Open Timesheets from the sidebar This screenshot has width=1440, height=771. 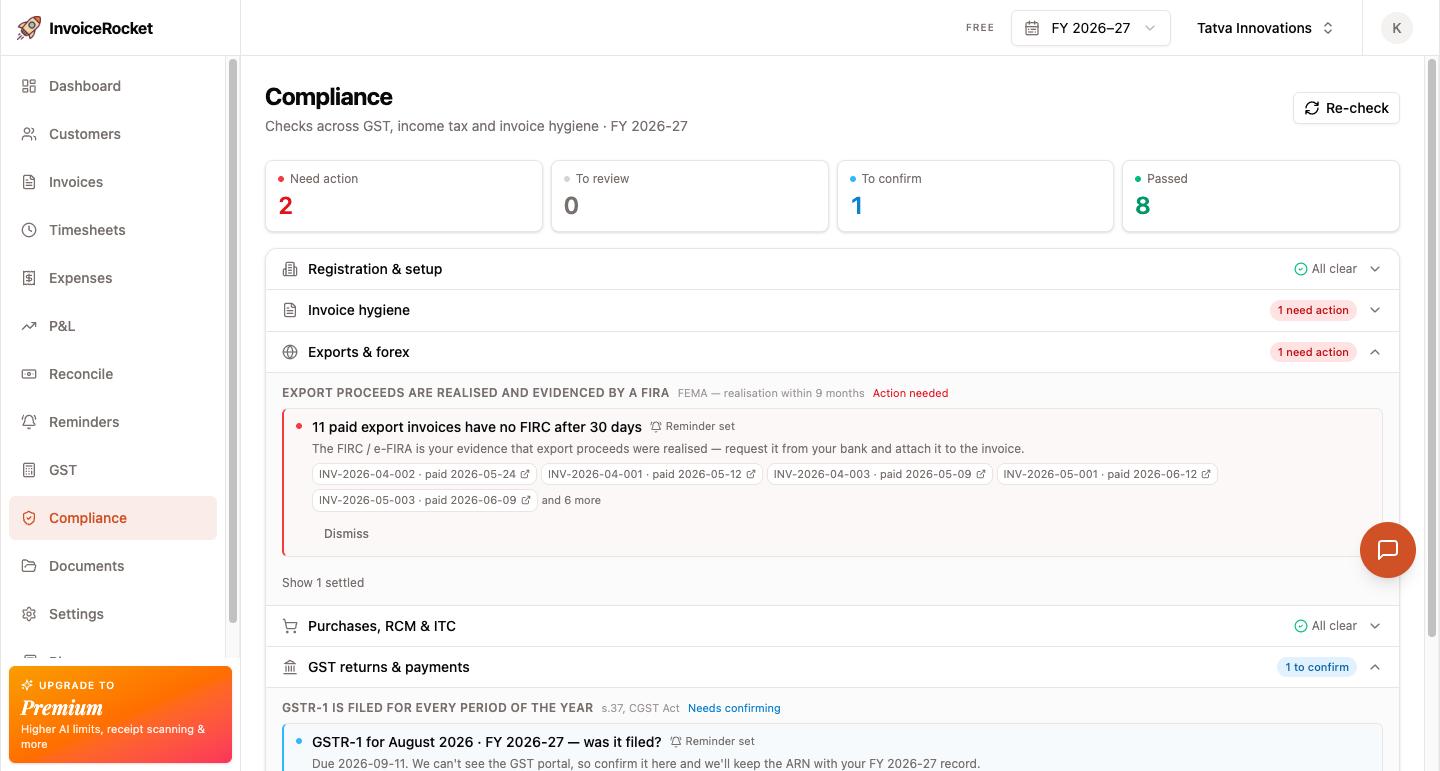(113, 230)
